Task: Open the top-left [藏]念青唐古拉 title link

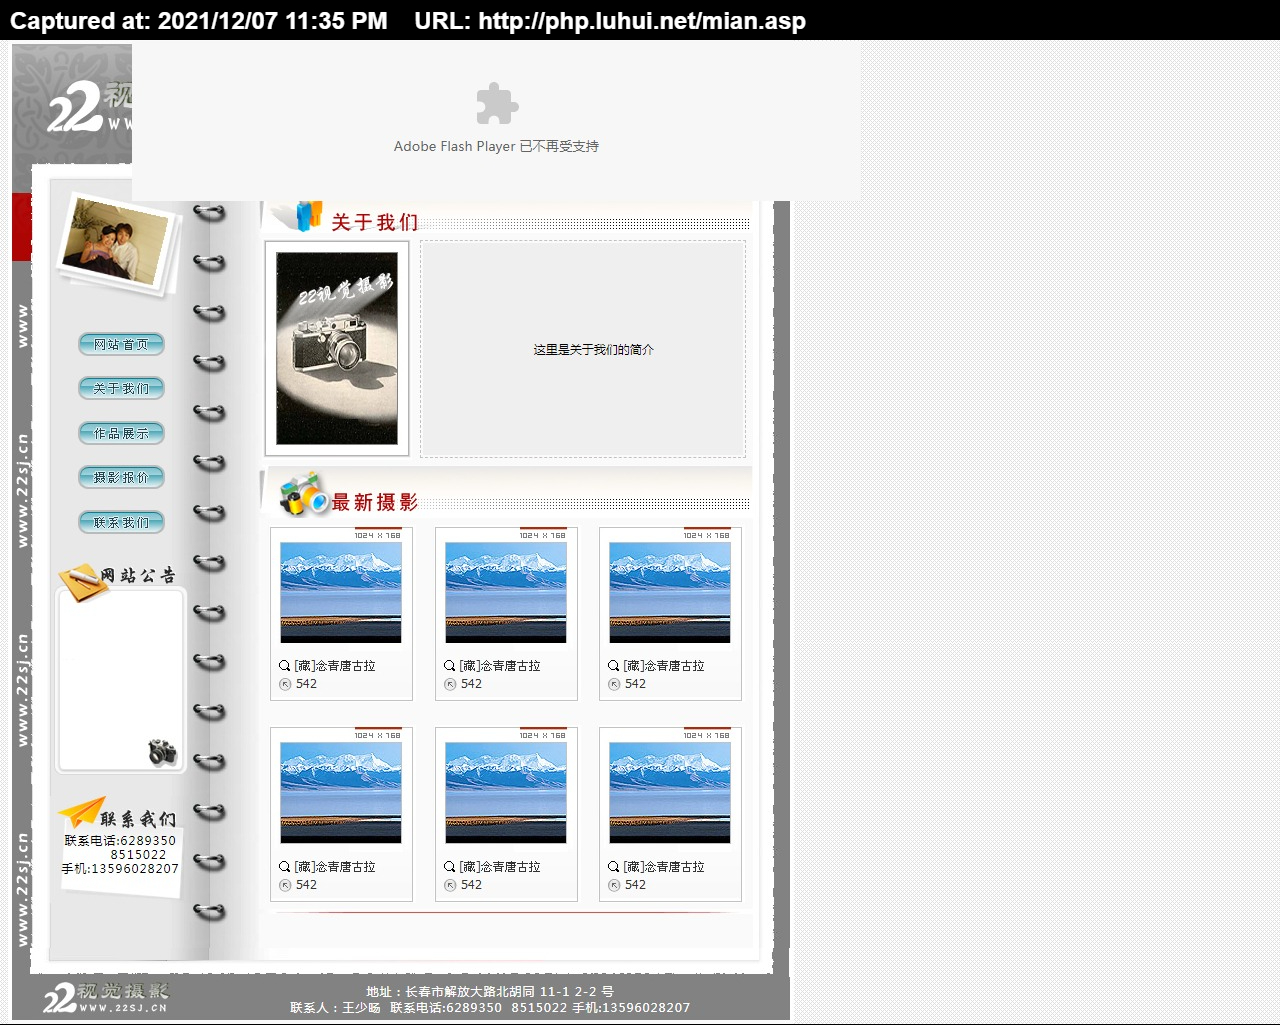Action: (x=335, y=666)
